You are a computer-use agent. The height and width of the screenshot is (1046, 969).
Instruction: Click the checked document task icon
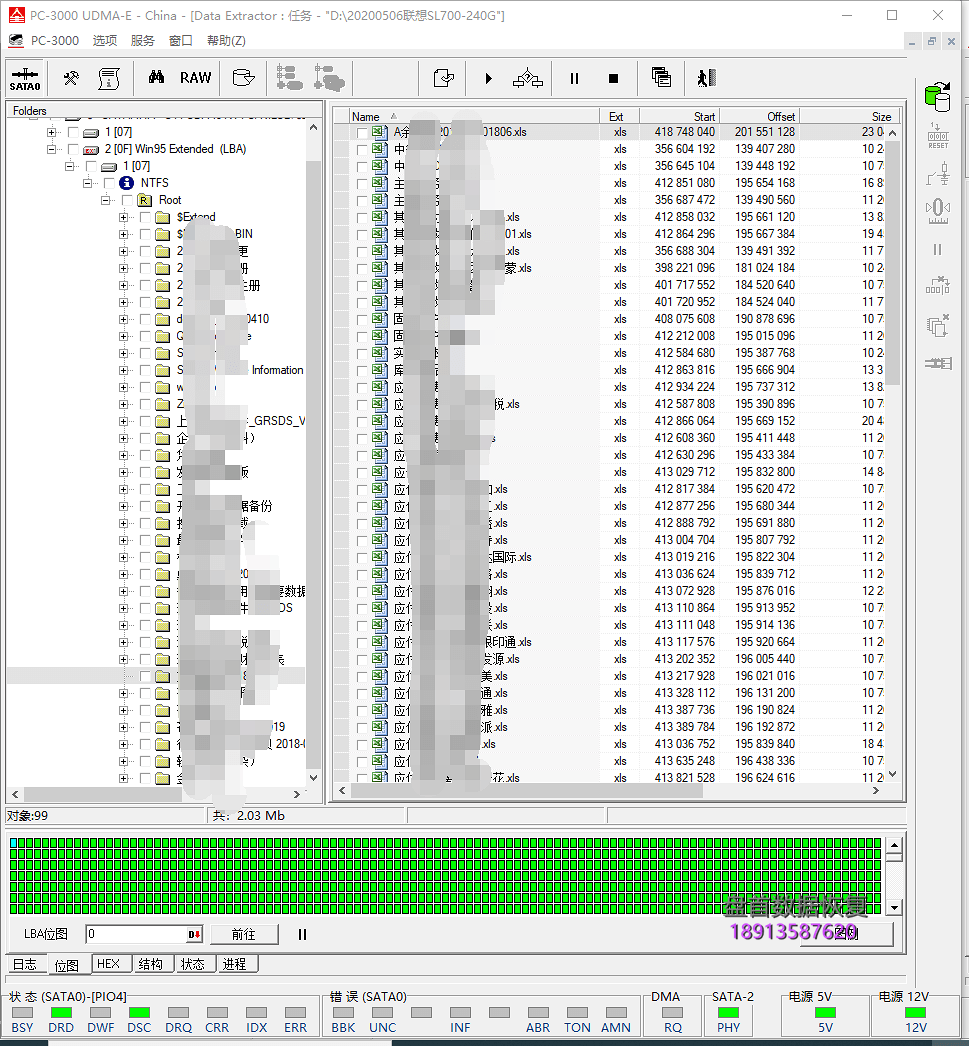443,79
